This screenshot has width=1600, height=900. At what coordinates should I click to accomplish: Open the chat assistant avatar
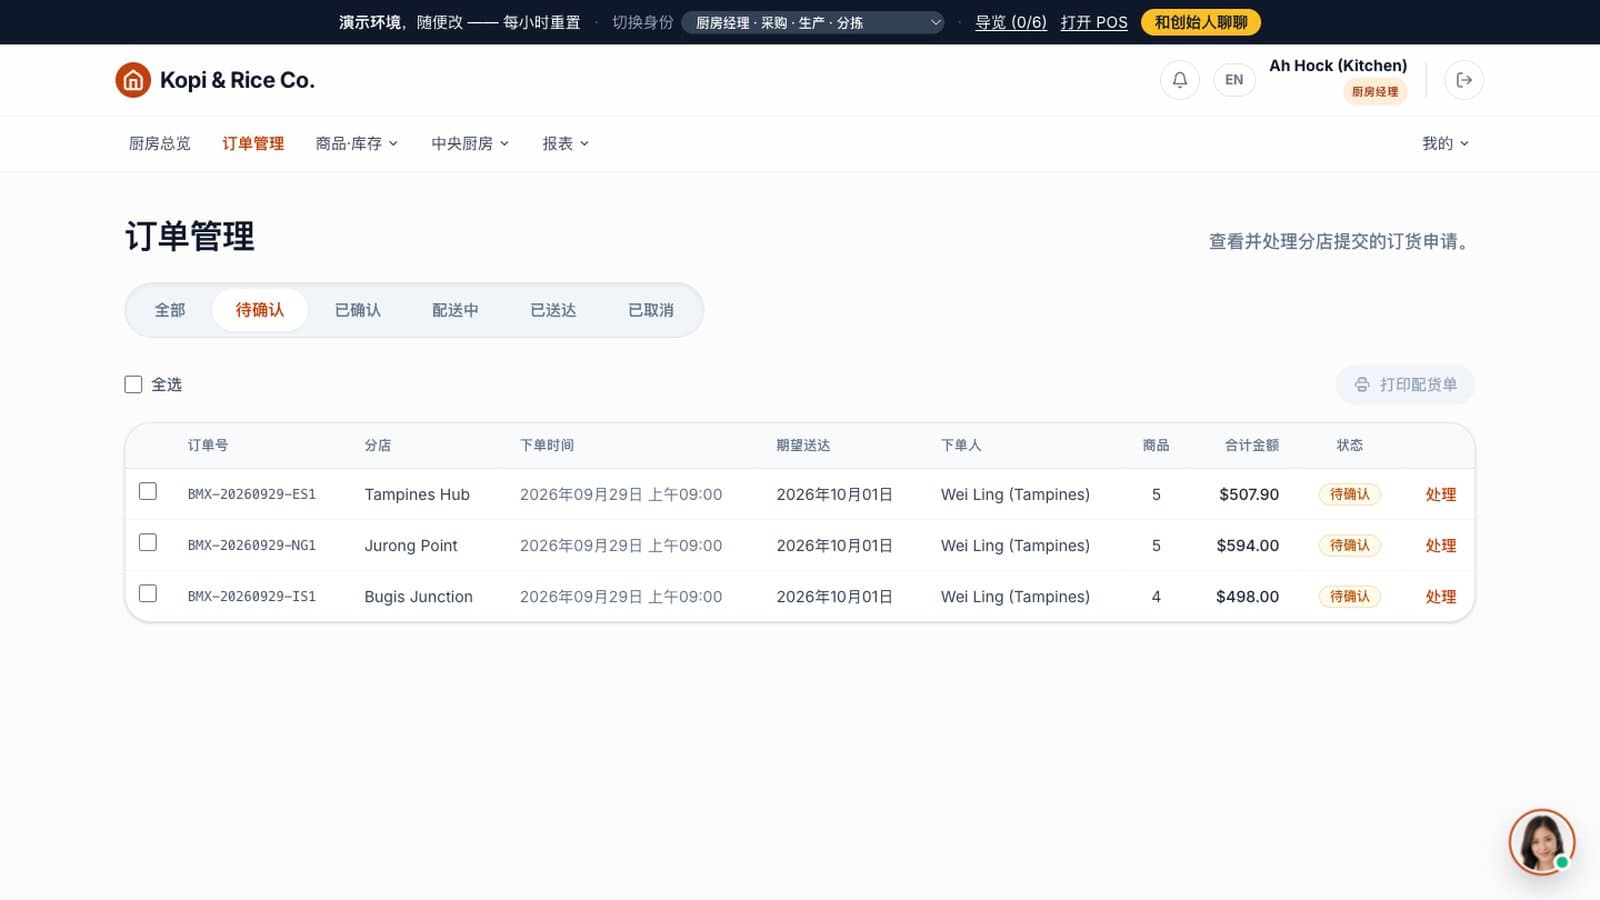pyautogui.click(x=1542, y=842)
